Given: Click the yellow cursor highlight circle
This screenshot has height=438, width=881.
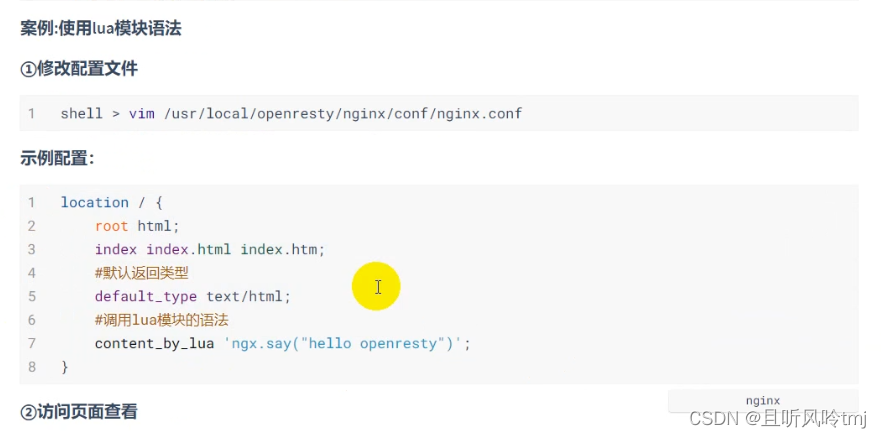Looking at the screenshot, I should (376, 287).
